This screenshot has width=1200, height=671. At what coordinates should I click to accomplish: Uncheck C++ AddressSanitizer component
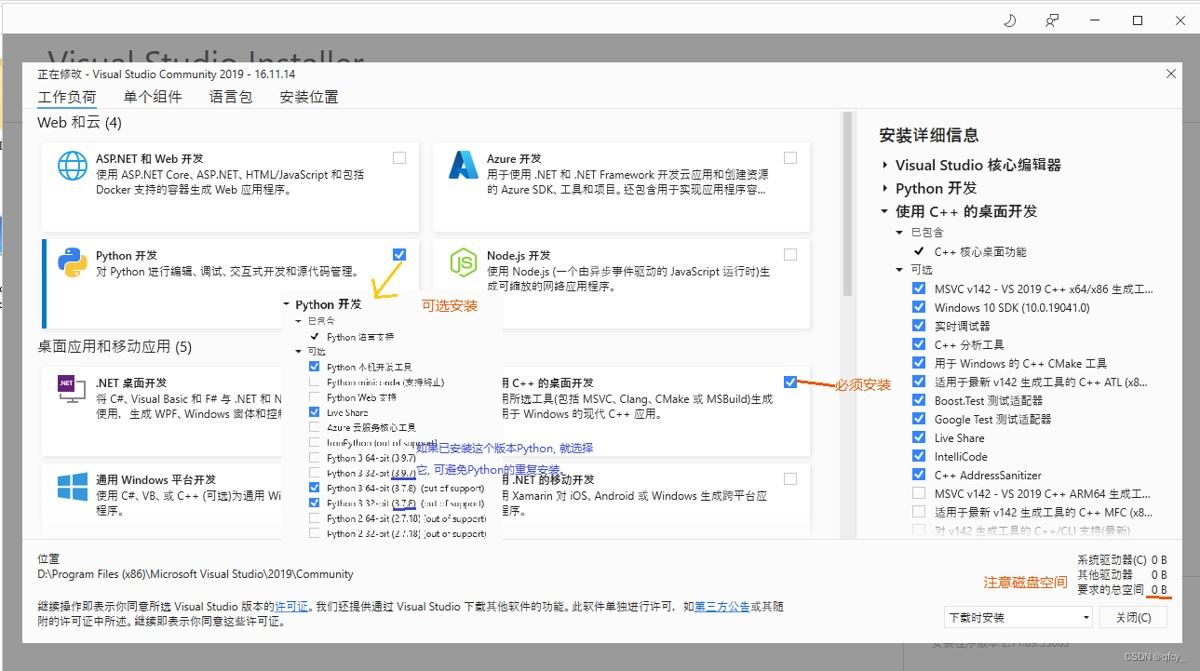(919, 475)
